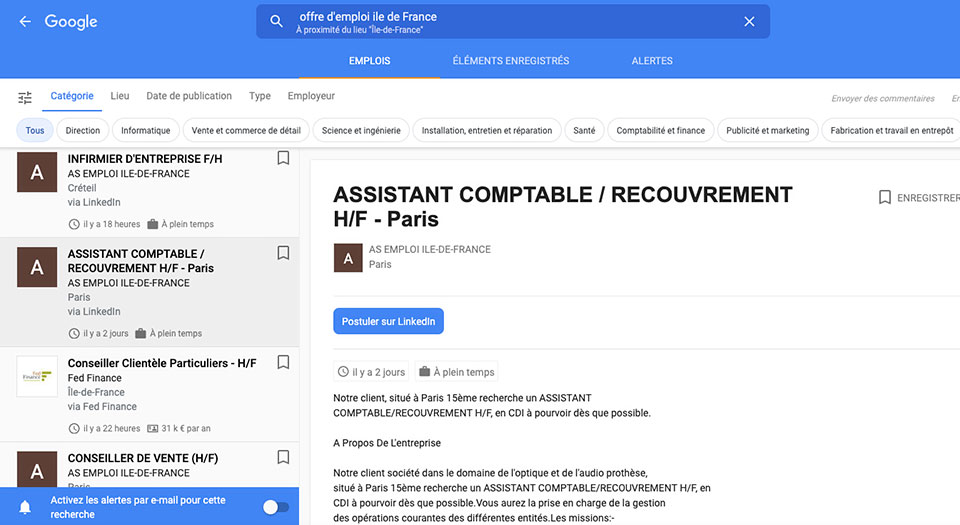Enable email alerts toggle switch
The height and width of the screenshot is (525, 960).
click(275, 507)
